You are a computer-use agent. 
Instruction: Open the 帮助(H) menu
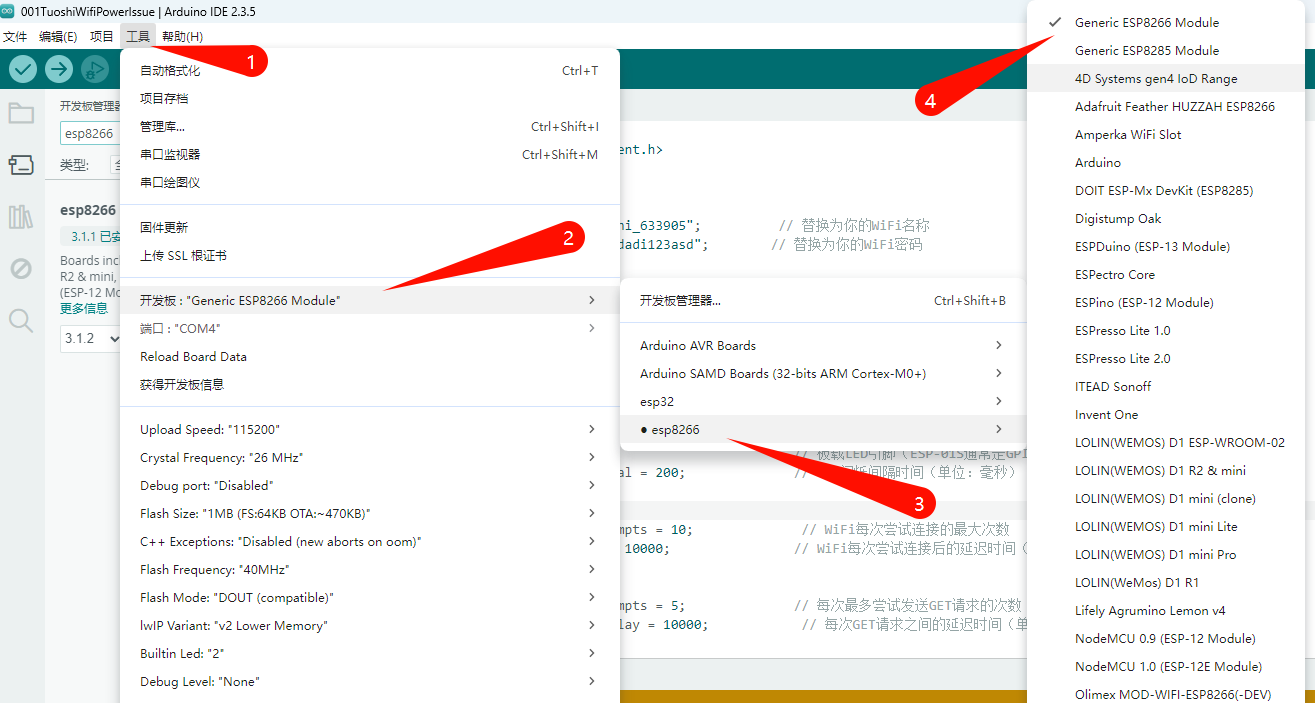pyautogui.click(x=182, y=36)
